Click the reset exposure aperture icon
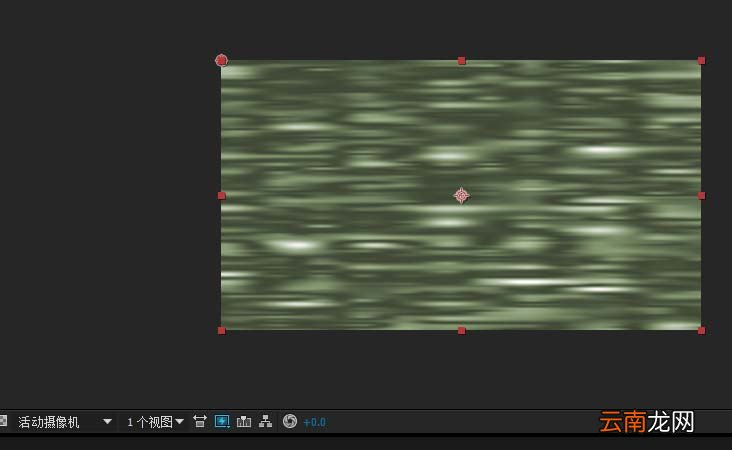The image size is (732, 450). (290, 421)
